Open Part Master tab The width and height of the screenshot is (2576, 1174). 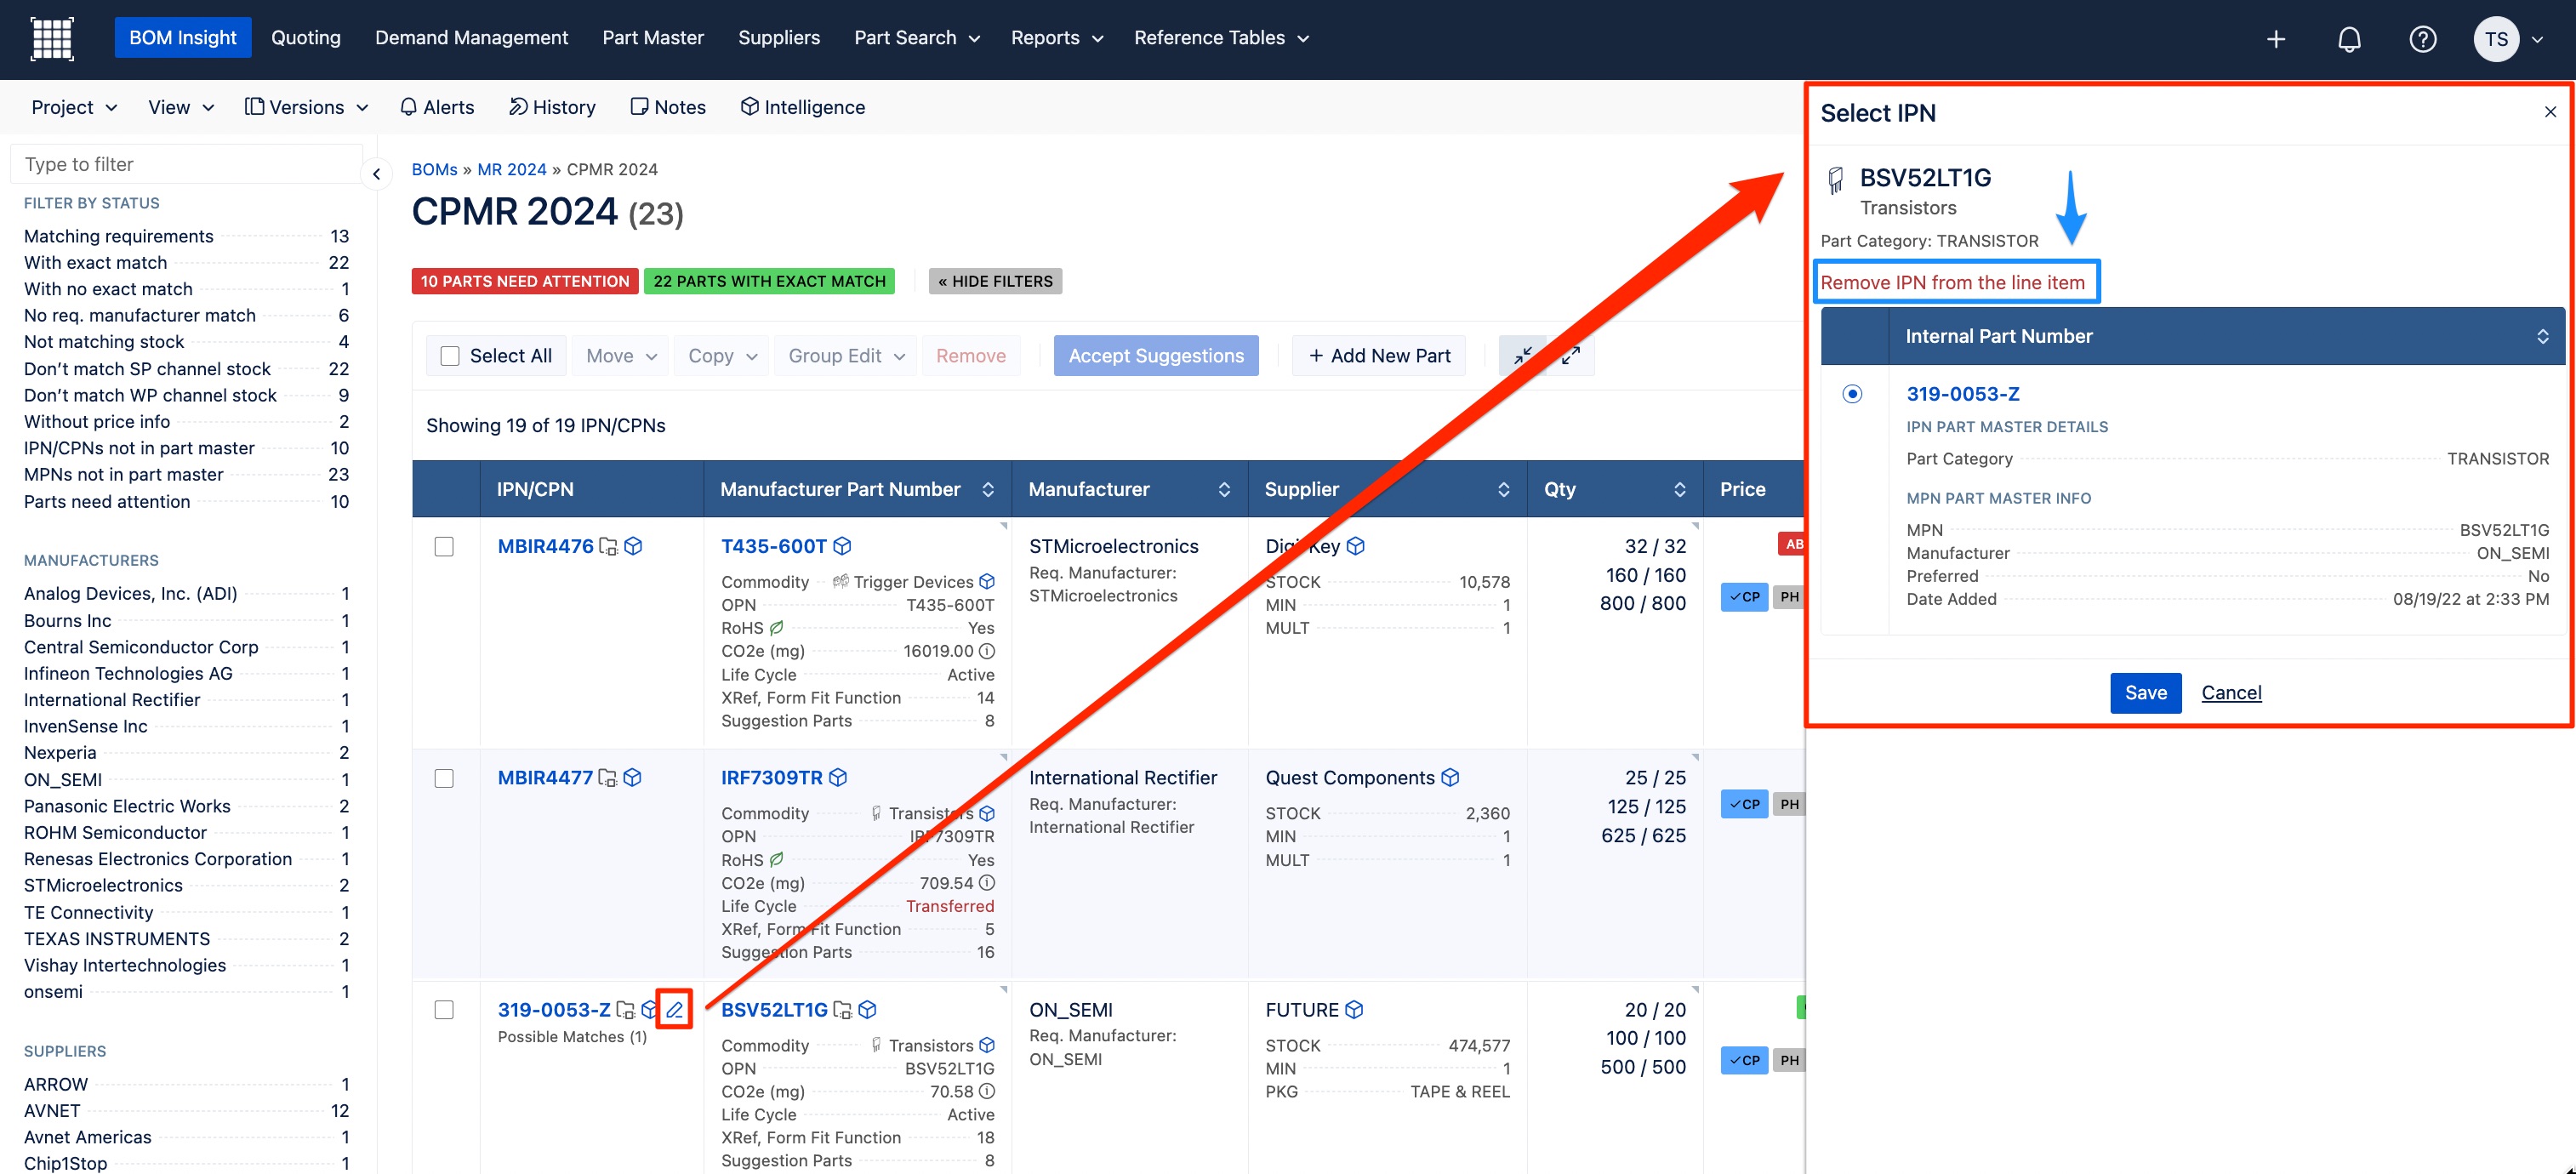coord(653,38)
